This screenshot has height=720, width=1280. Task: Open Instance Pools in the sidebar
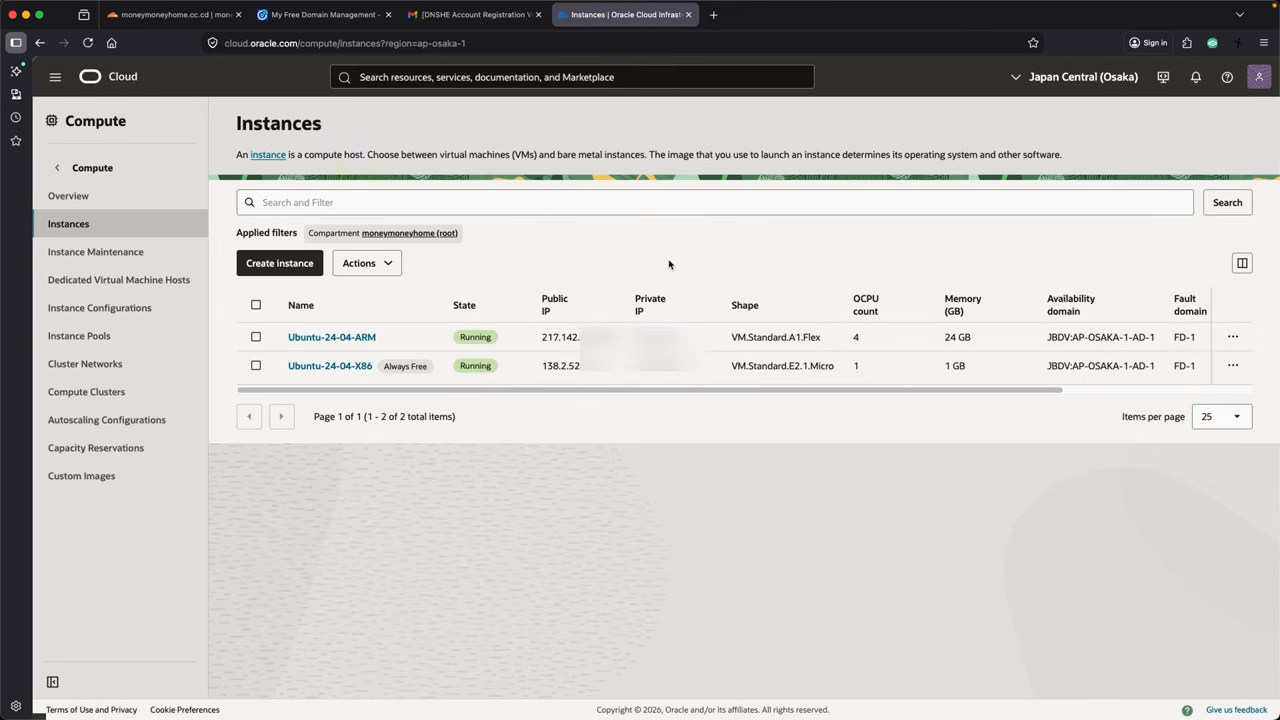tap(79, 336)
